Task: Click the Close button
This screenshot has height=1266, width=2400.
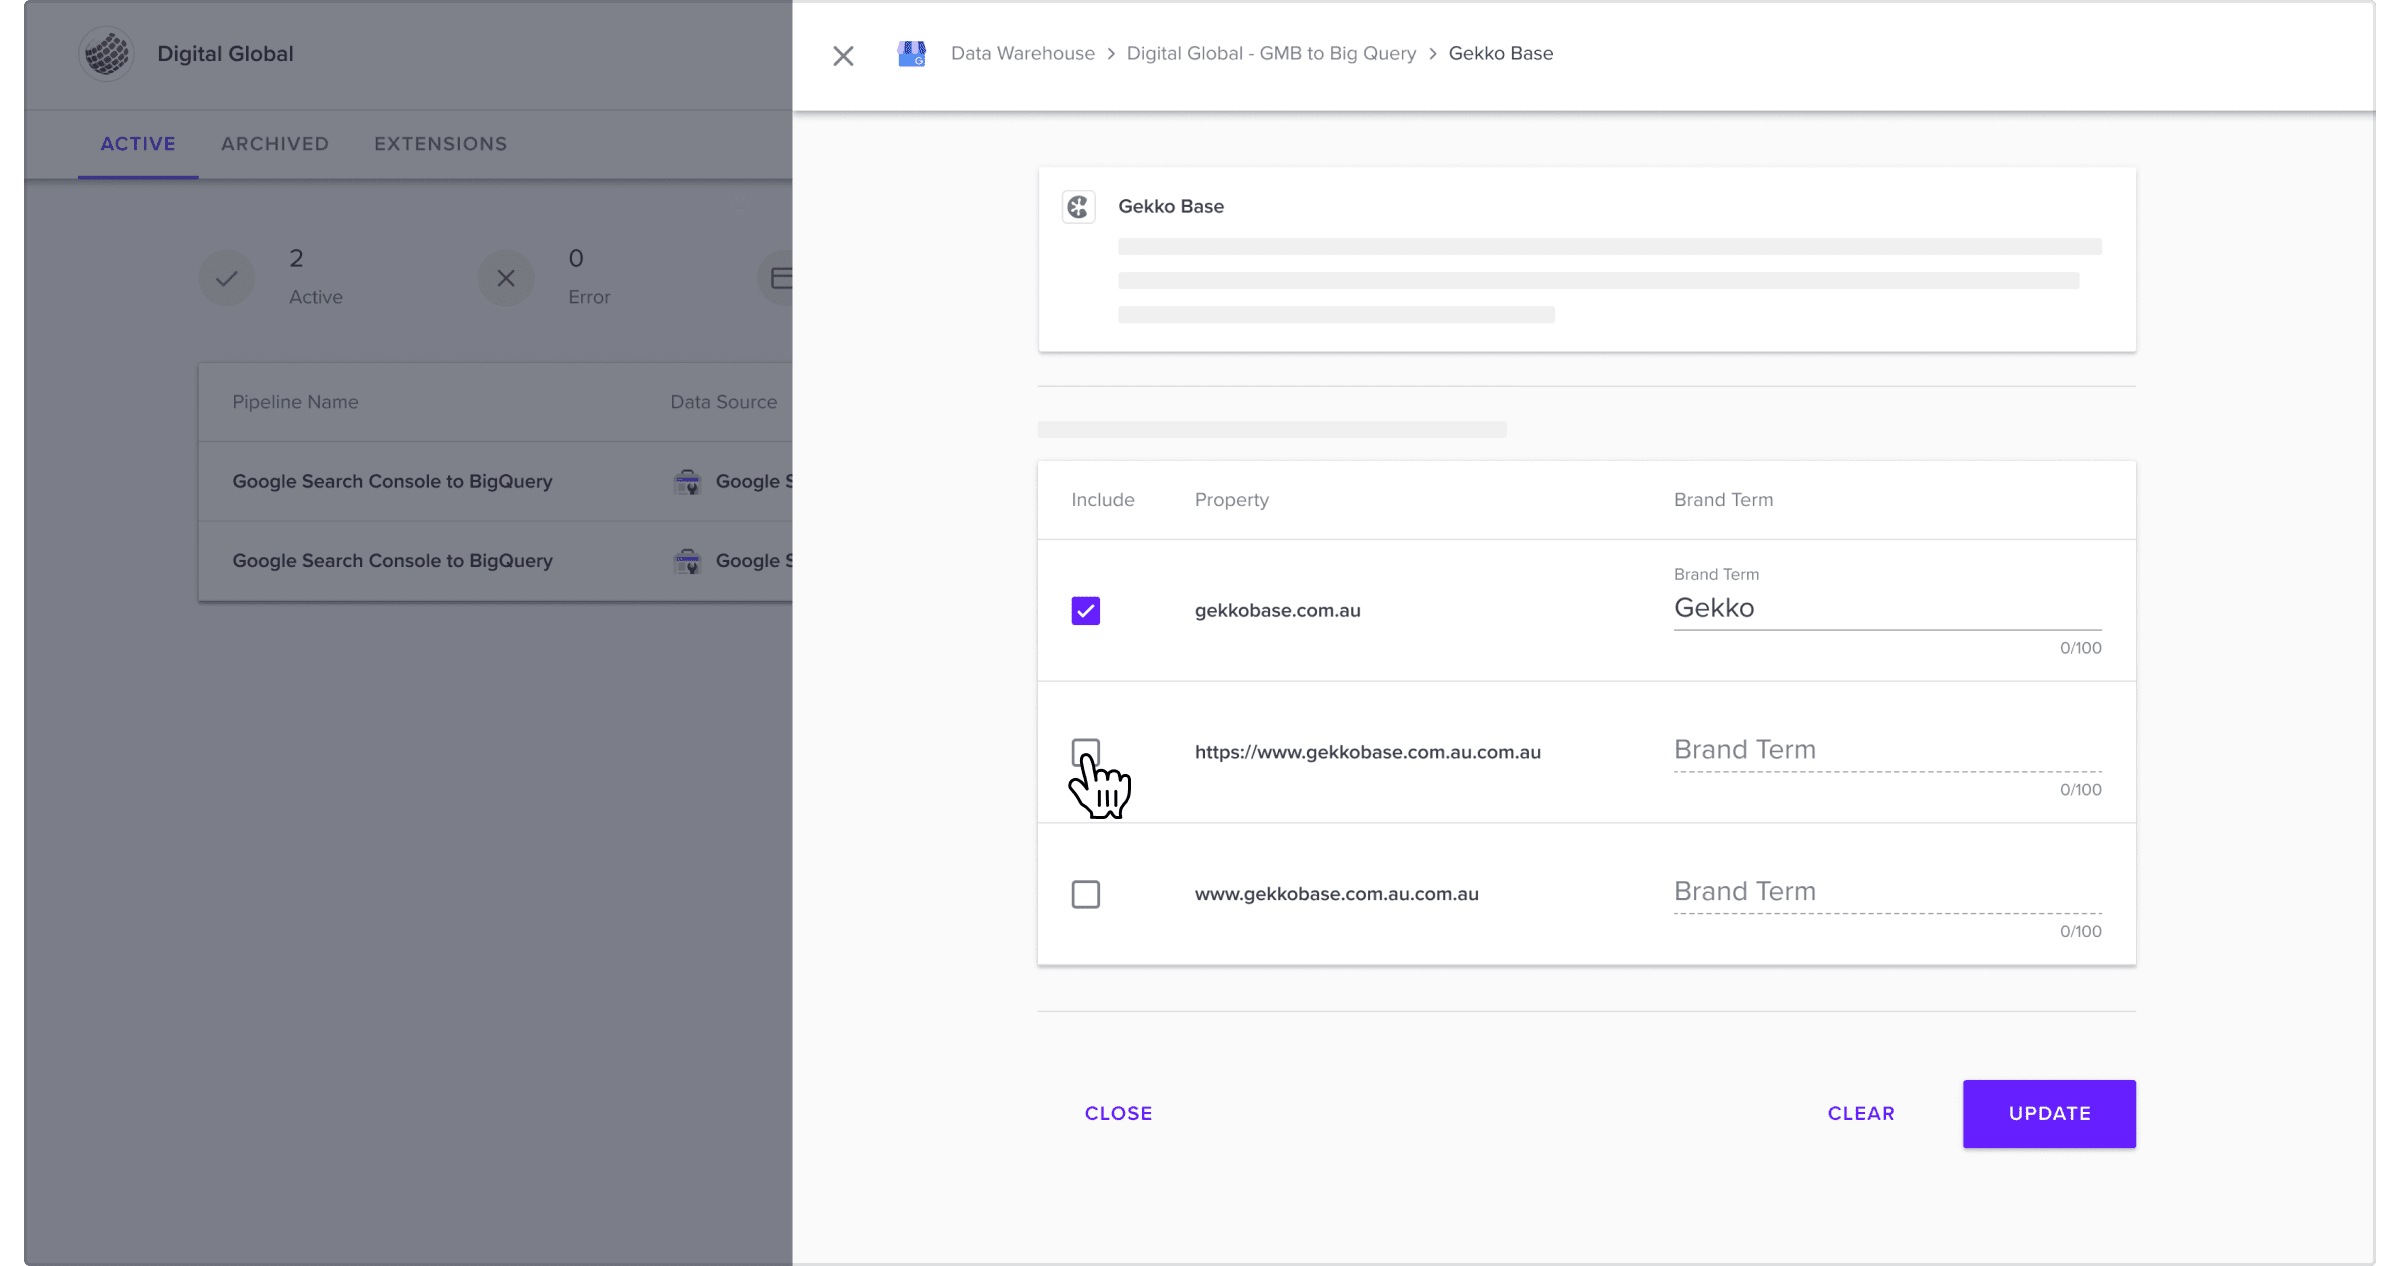Action: 1118,1114
